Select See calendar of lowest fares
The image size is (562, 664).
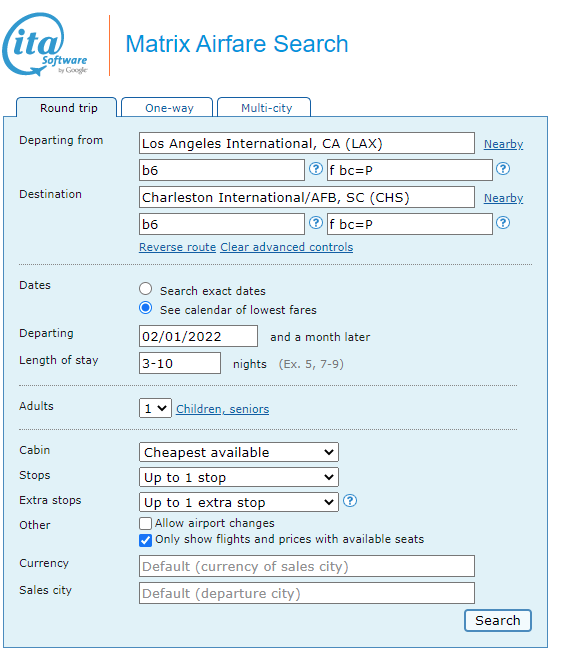pos(146,308)
